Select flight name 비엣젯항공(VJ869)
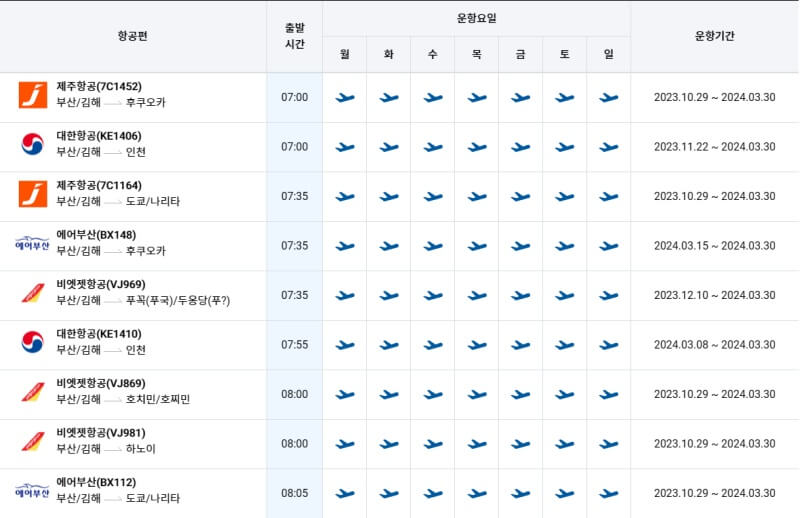This screenshot has height=518, width=800. [101, 383]
